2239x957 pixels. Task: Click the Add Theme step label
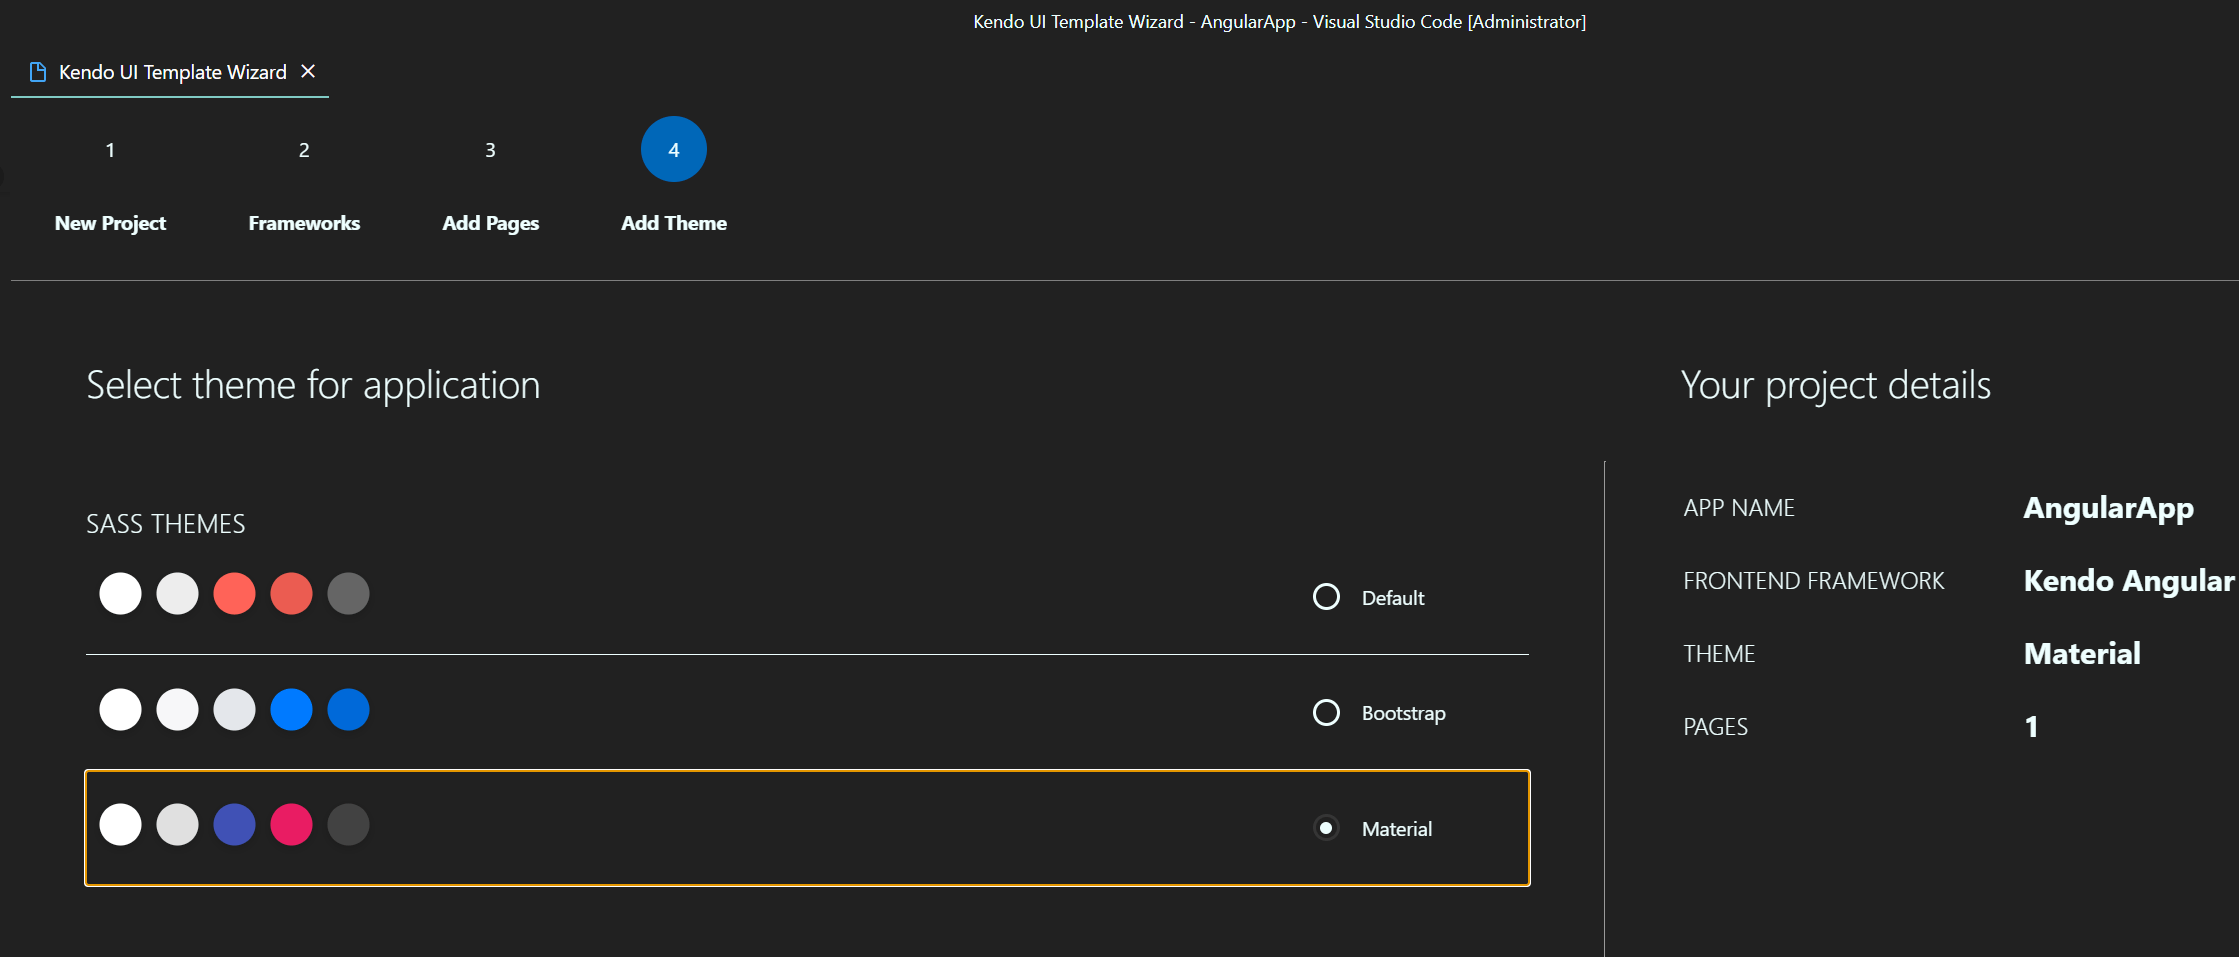pos(674,223)
